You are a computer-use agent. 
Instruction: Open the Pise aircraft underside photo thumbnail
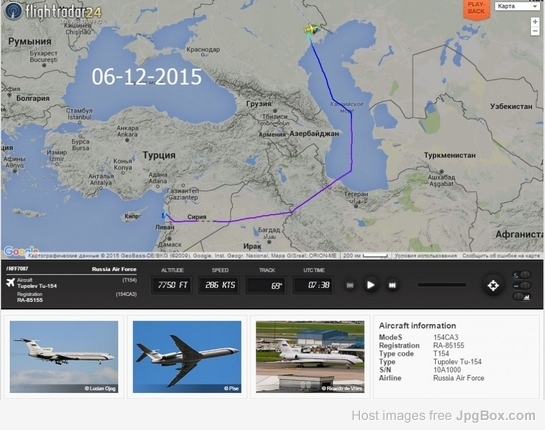[187, 357]
